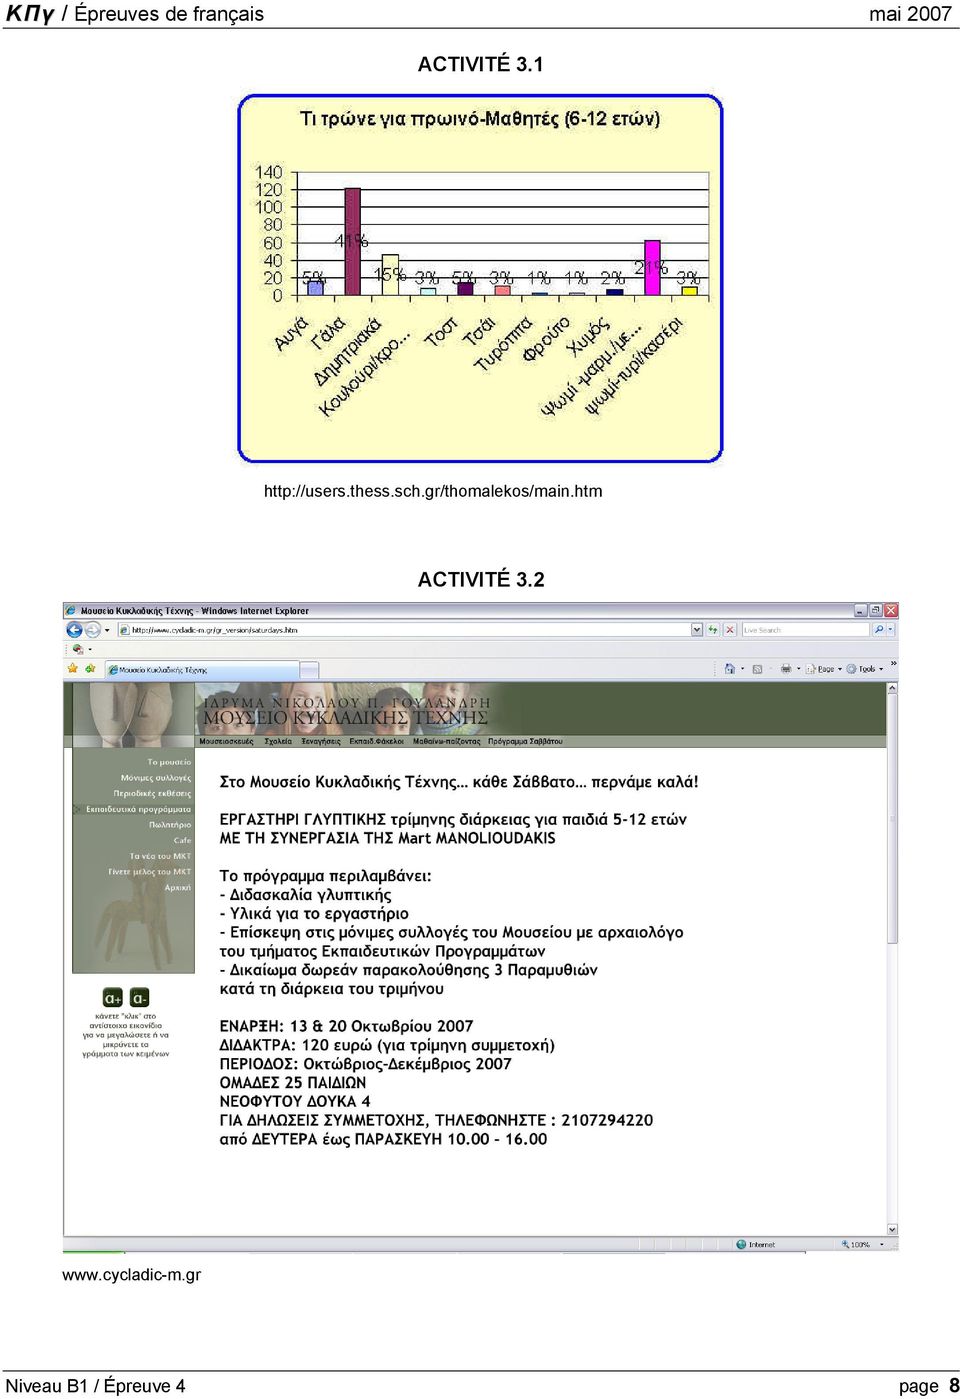This screenshot has width=960, height=1399.
Task: Open the recent pages dropdown beside Forward
Action: (x=107, y=630)
